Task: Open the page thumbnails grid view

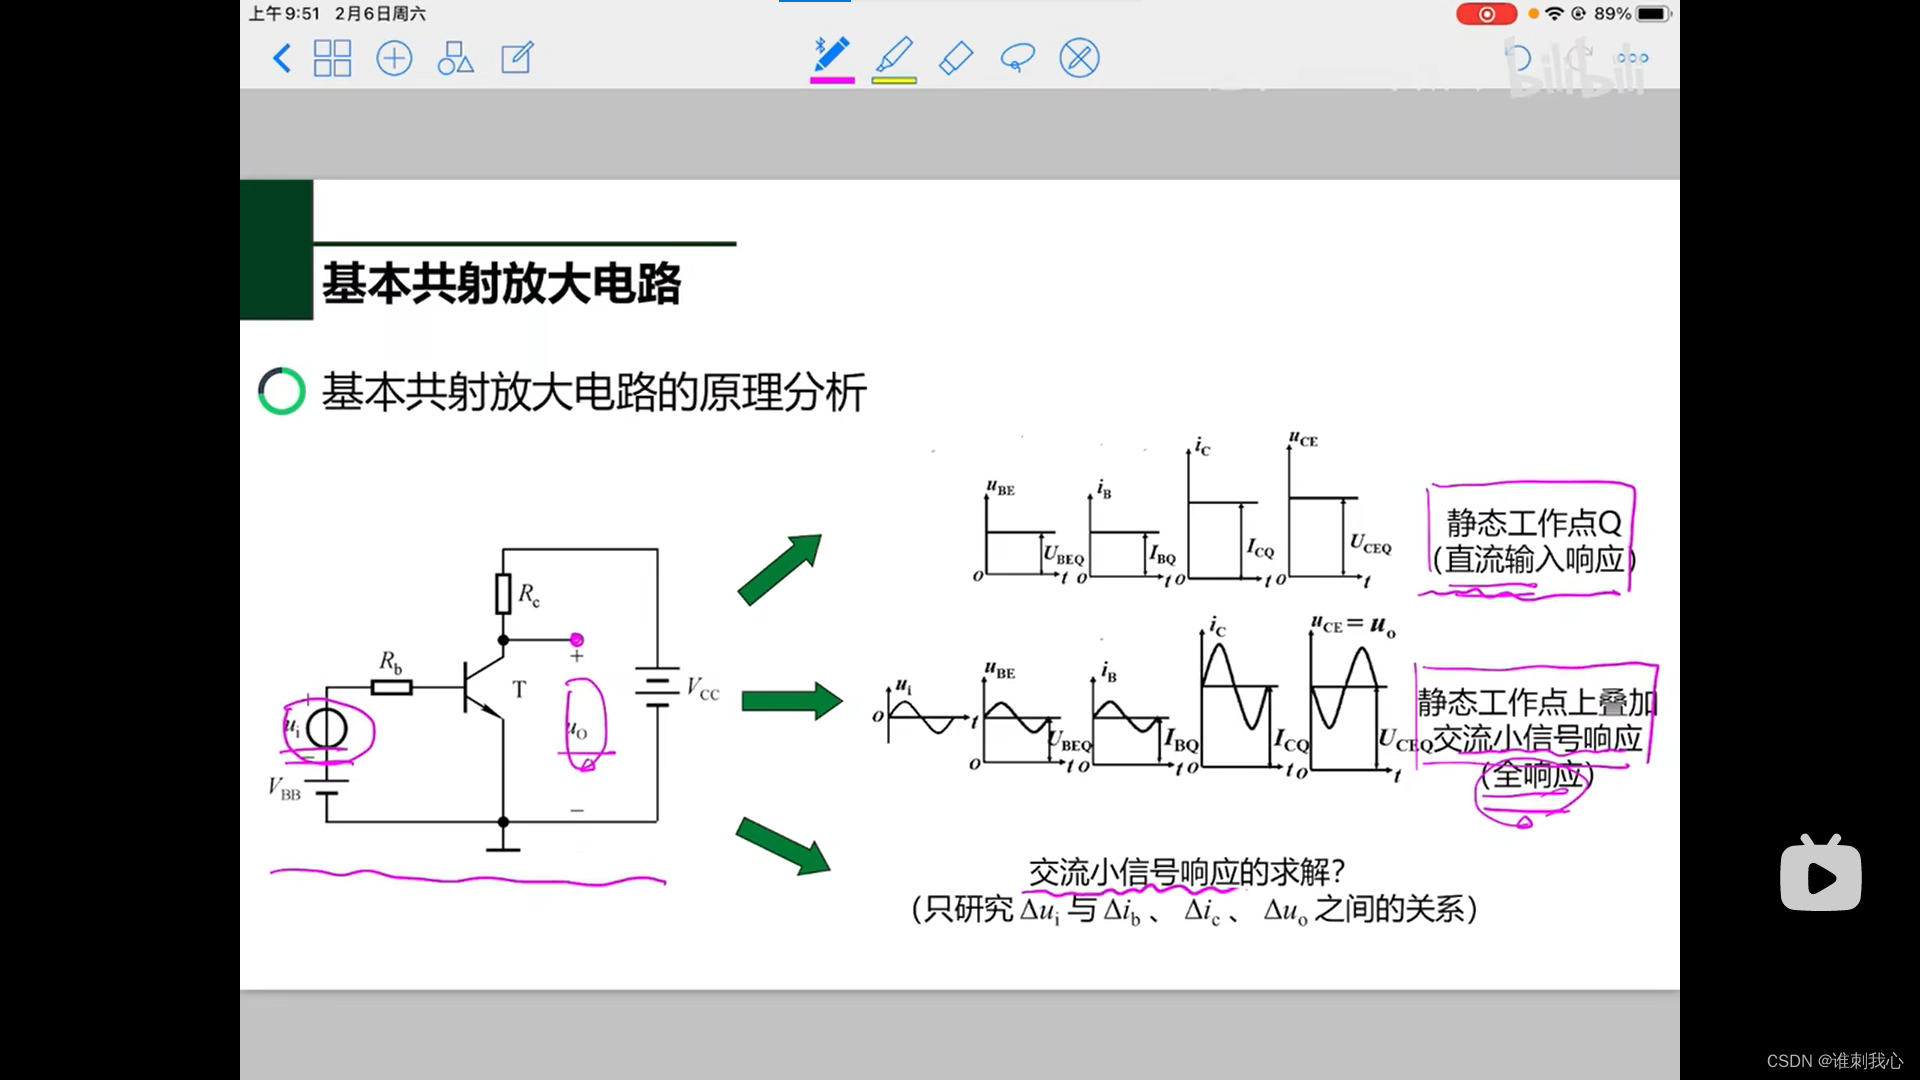Action: click(332, 58)
